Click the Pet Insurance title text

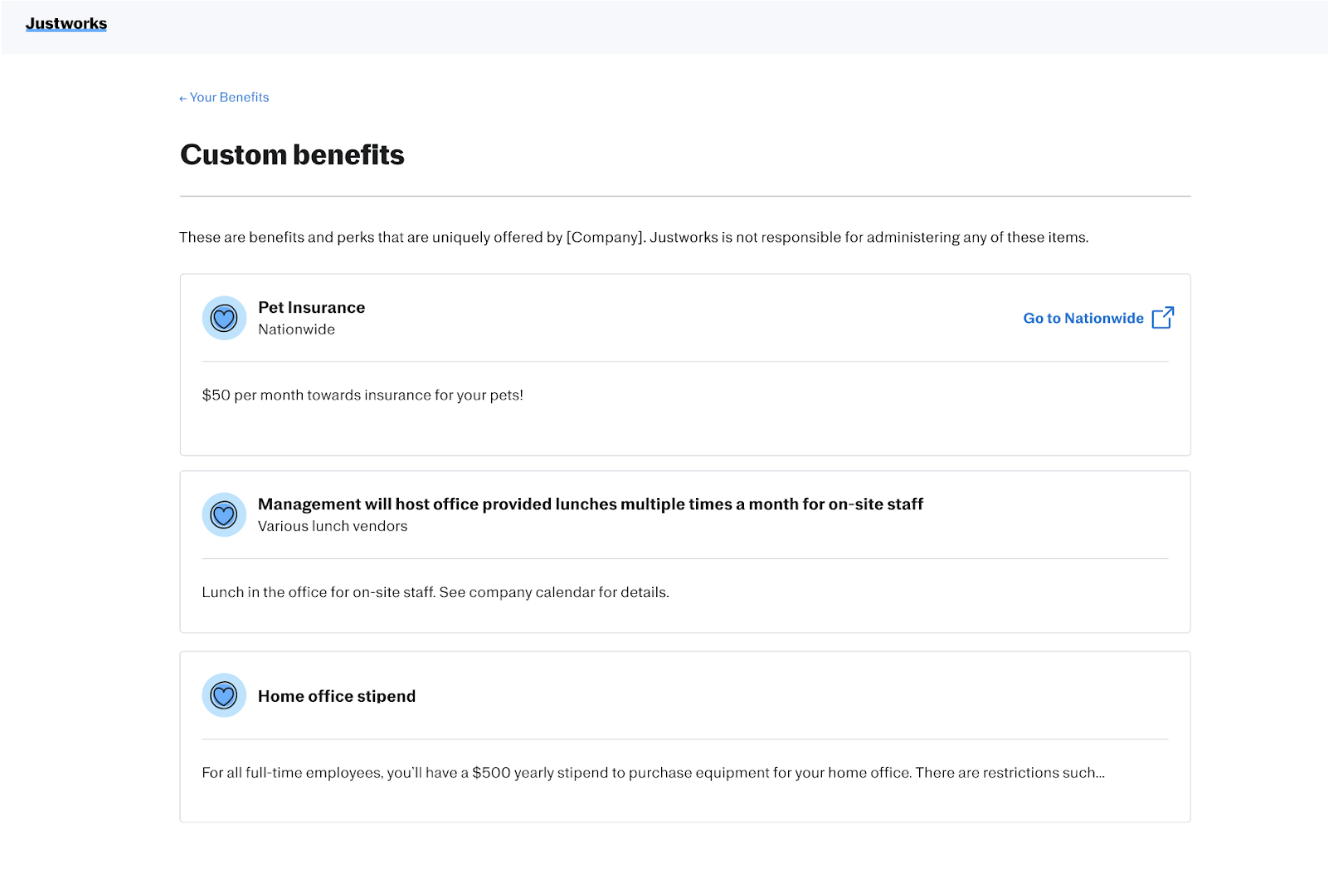click(x=311, y=307)
